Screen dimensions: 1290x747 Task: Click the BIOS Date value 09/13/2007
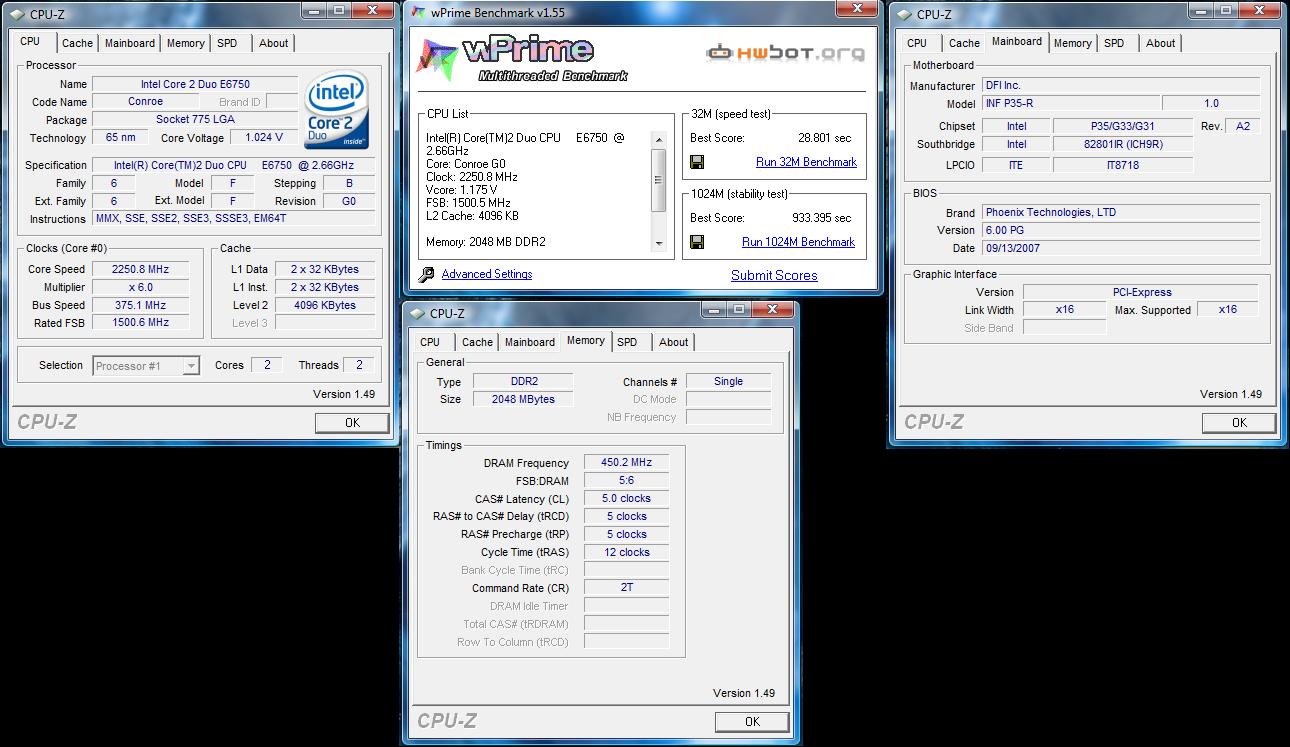tap(1121, 248)
